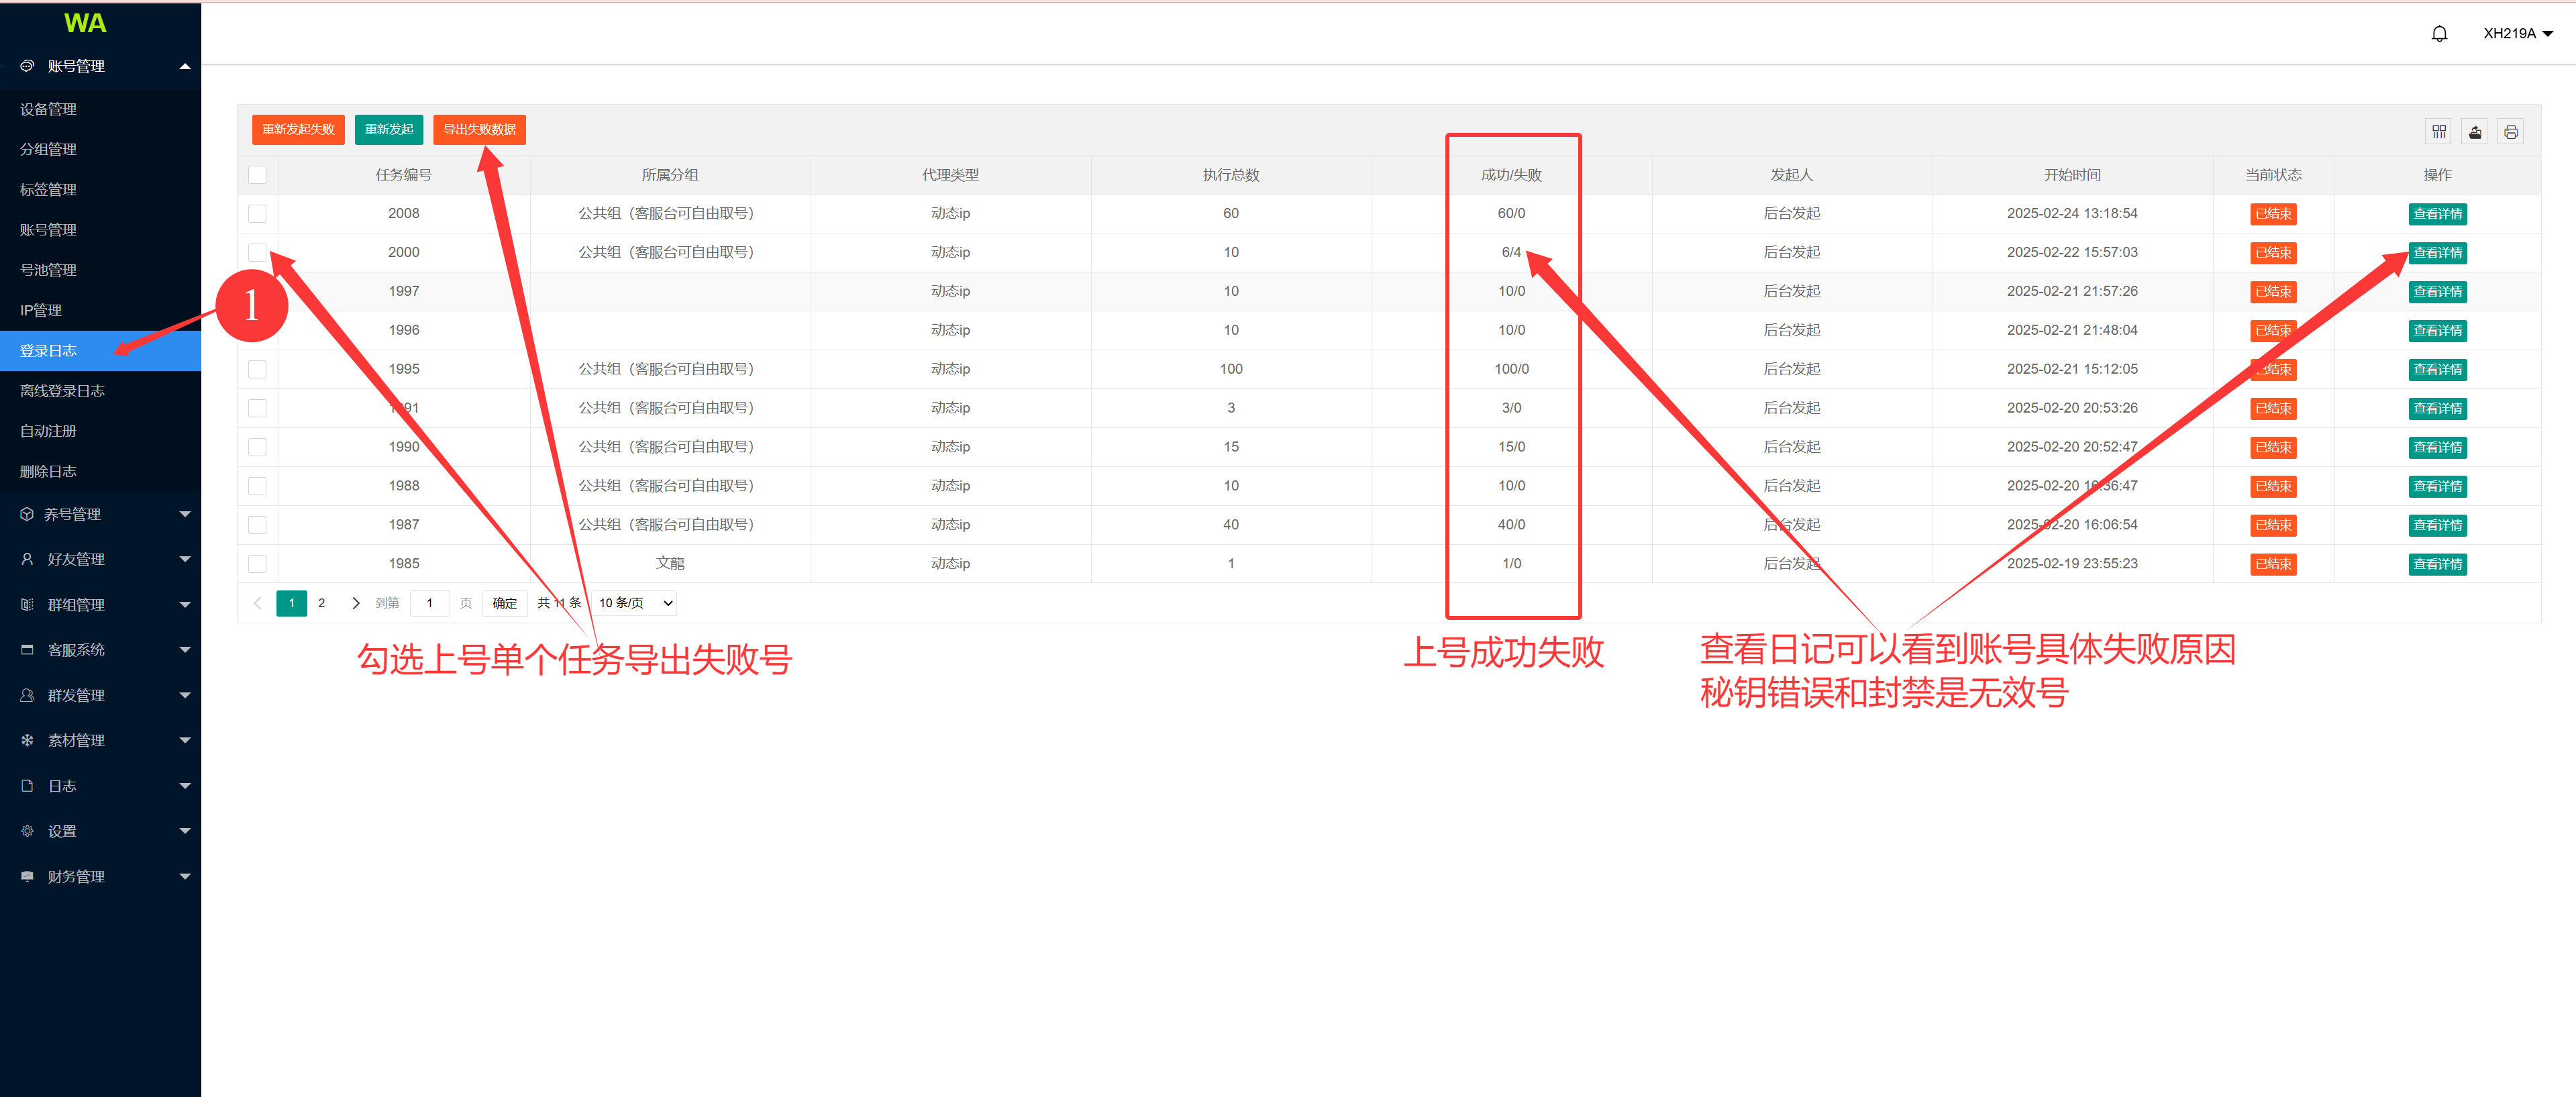Click the export table icon
This screenshot has height=1097, width=2576.
[x=2475, y=132]
